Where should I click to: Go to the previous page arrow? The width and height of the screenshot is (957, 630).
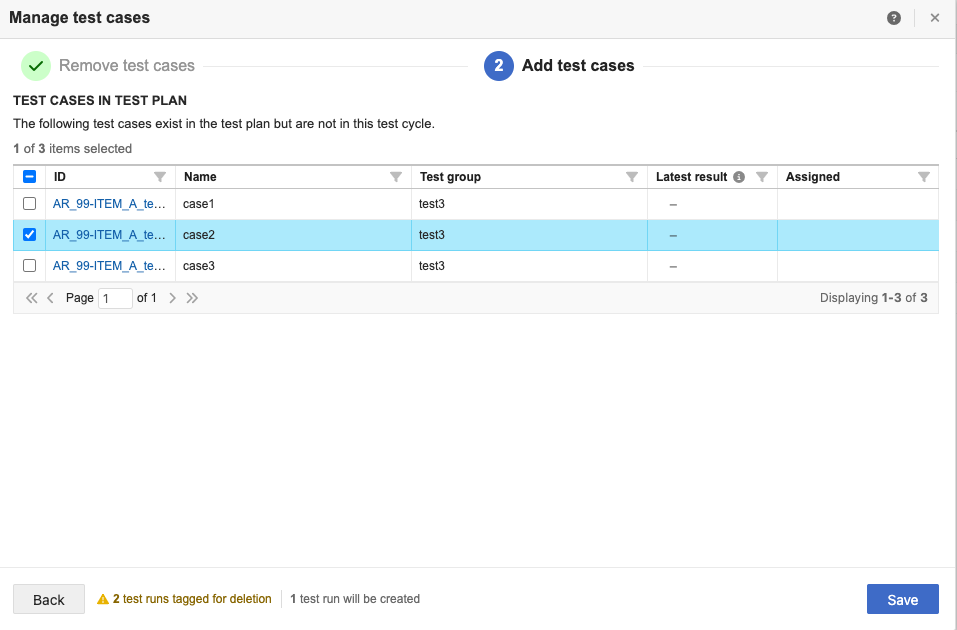(x=51, y=298)
